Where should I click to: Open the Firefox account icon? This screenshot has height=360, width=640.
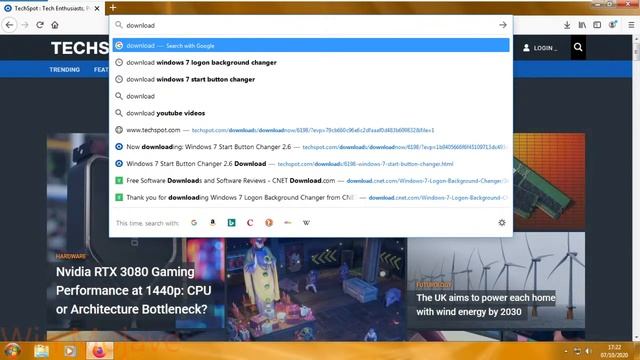point(612,25)
